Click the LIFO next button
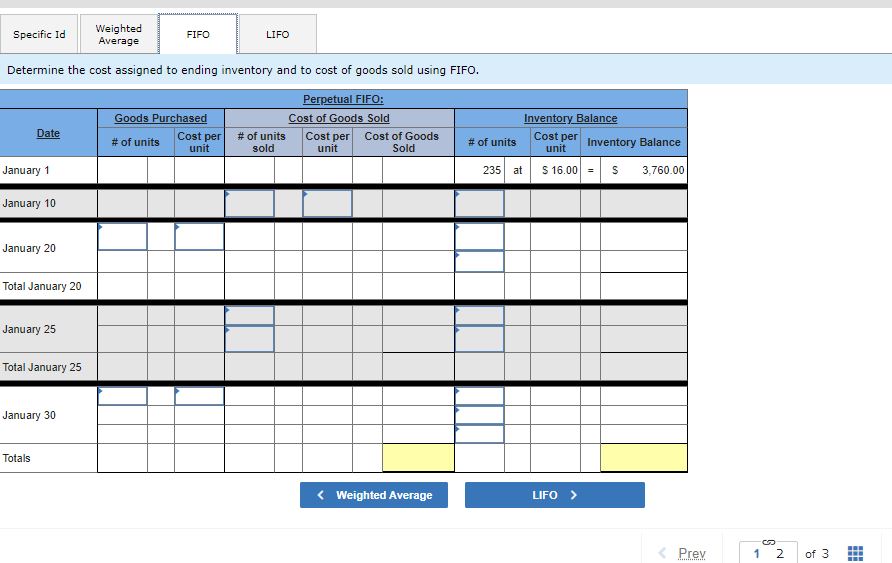 click(555, 495)
